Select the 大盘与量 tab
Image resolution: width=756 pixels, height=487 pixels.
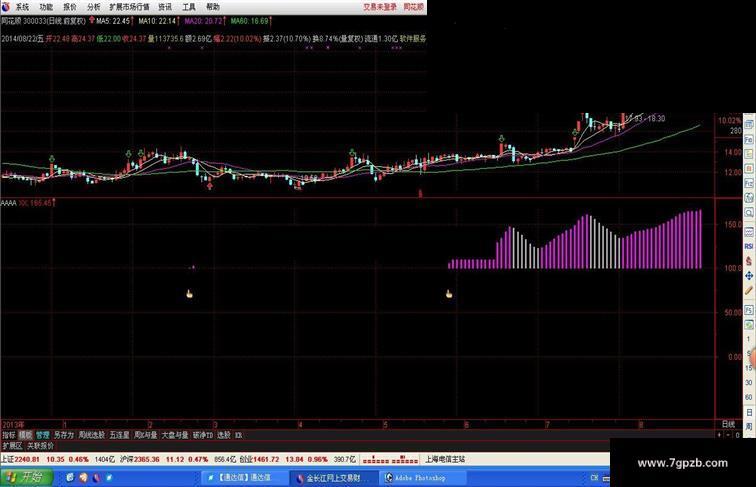tap(175, 435)
